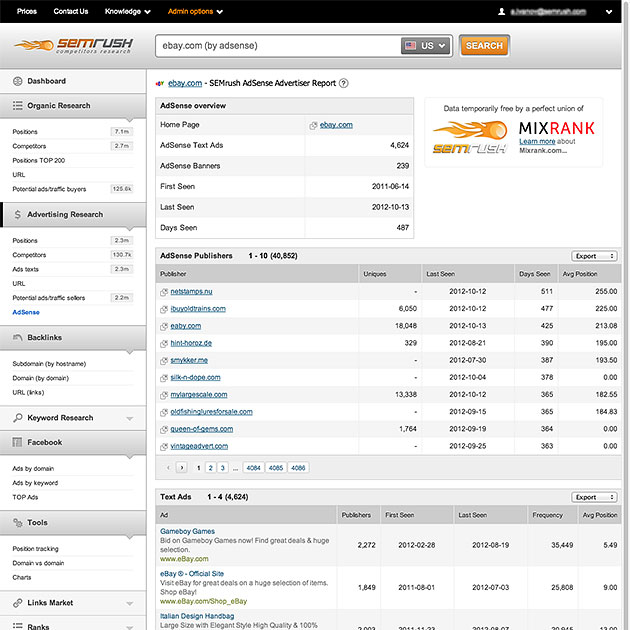Click the MIXRANK logo
630x630 pixels.
coord(557,128)
